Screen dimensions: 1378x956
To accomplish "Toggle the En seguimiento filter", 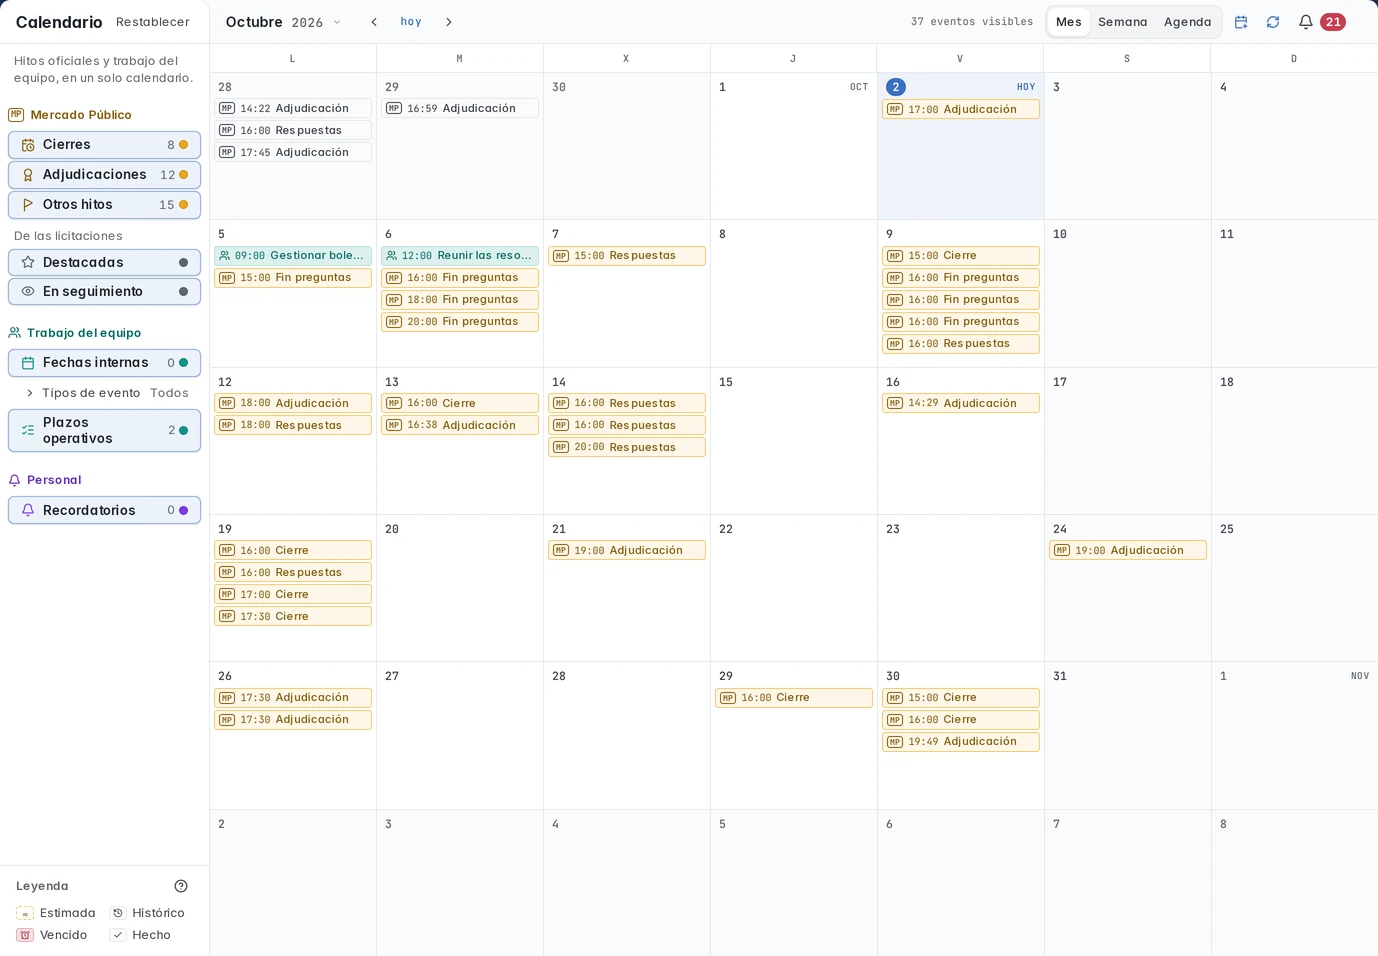I will 104,292.
